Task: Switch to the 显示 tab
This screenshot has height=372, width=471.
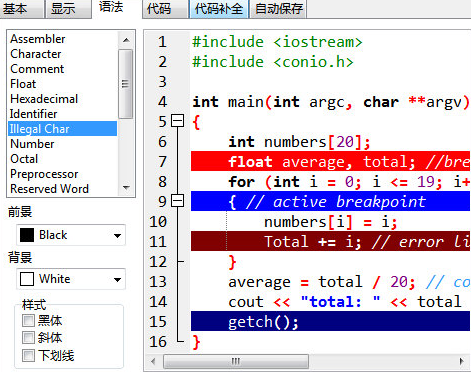Action: click(68, 9)
